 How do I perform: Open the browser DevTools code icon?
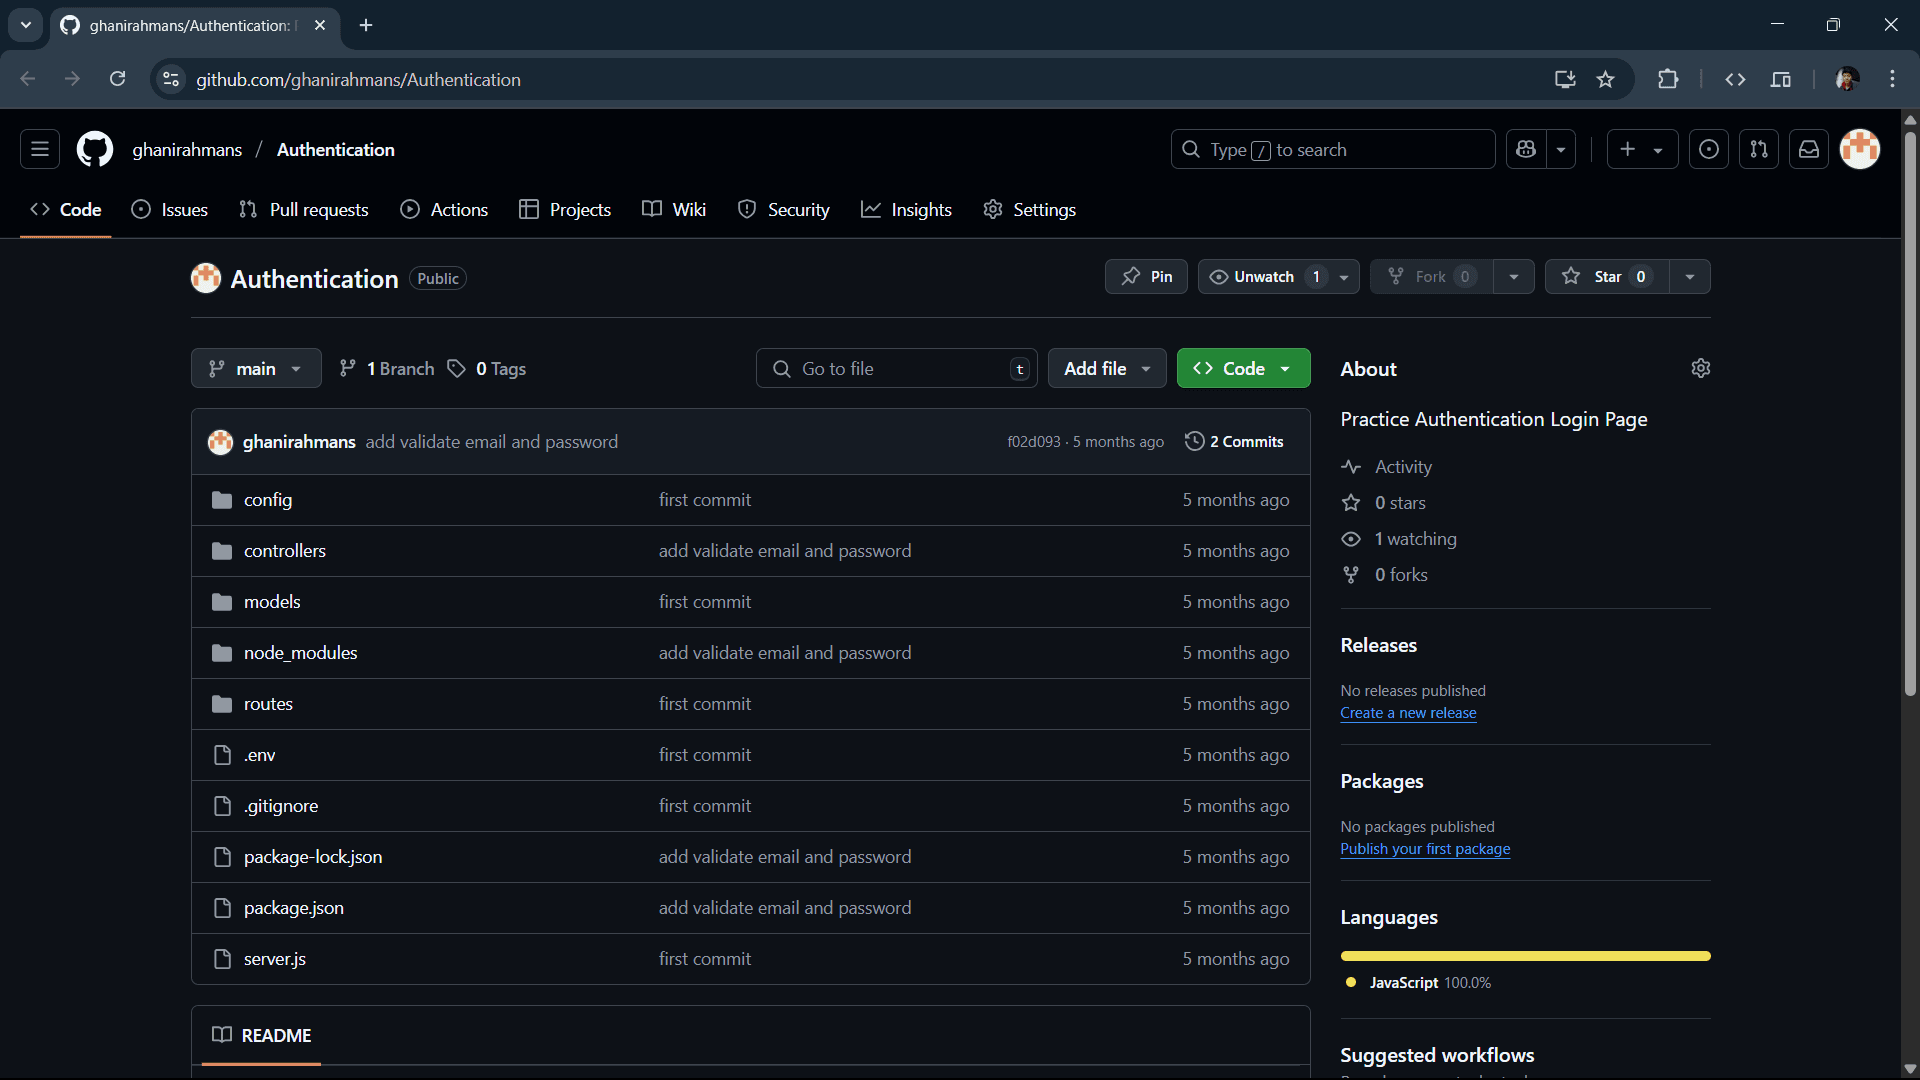(1736, 80)
